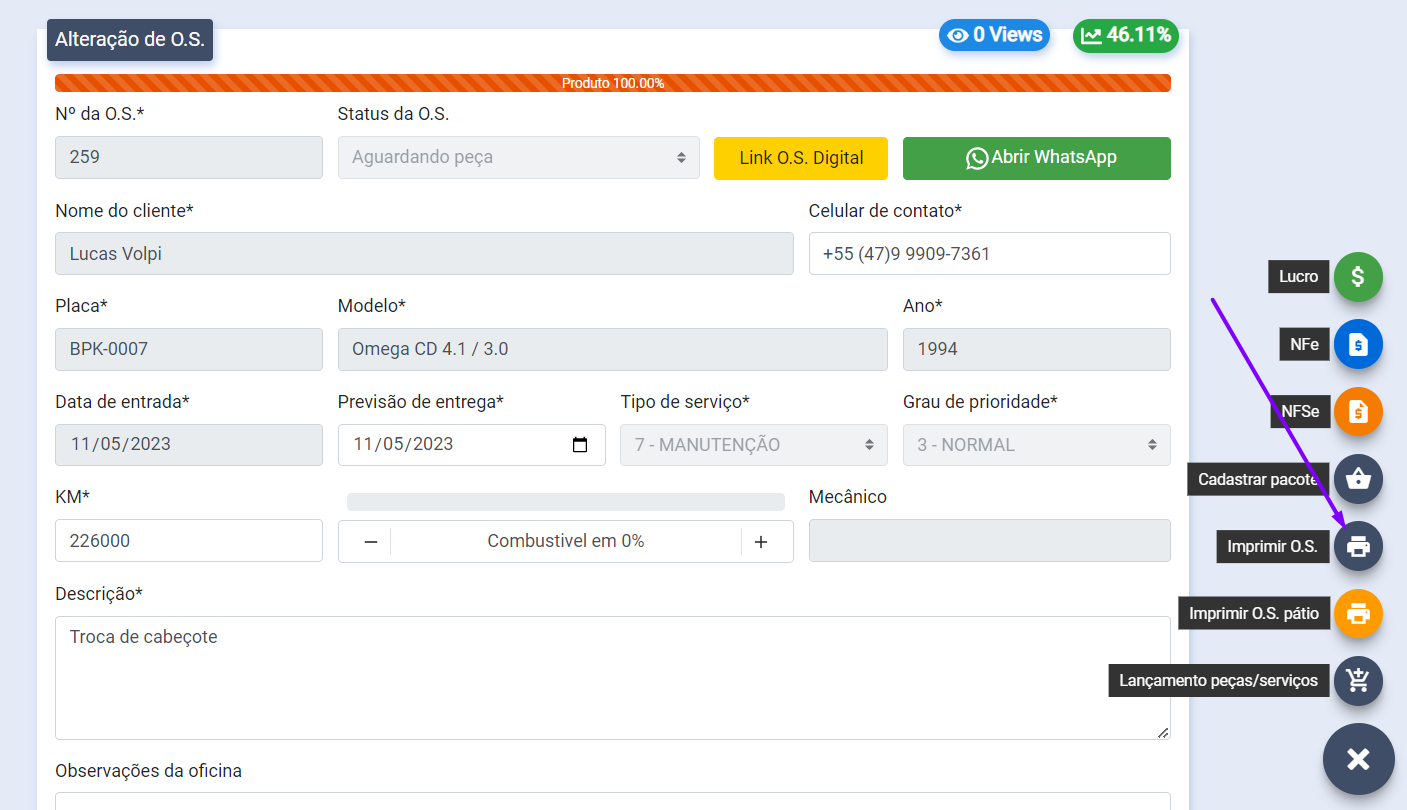Click the orange NFSe invoice icon
This screenshot has width=1407, height=810.
(x=1357, y=411)
